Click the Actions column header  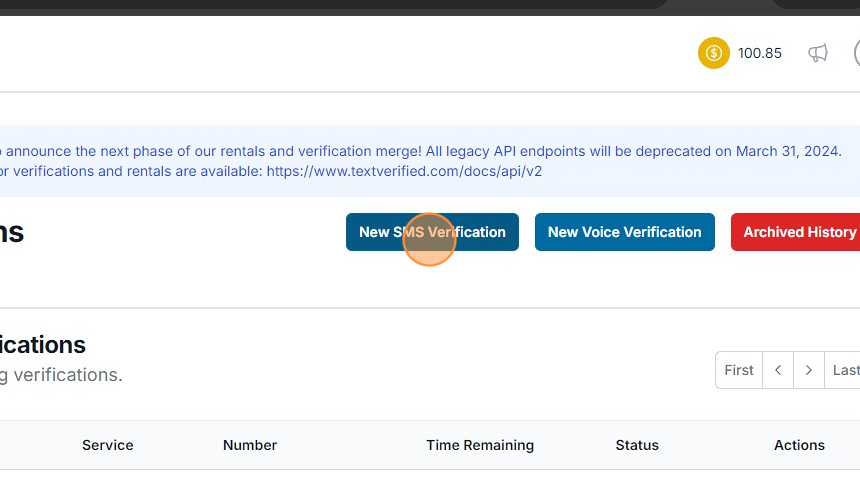pyautogui.click(x=799, y=445)
